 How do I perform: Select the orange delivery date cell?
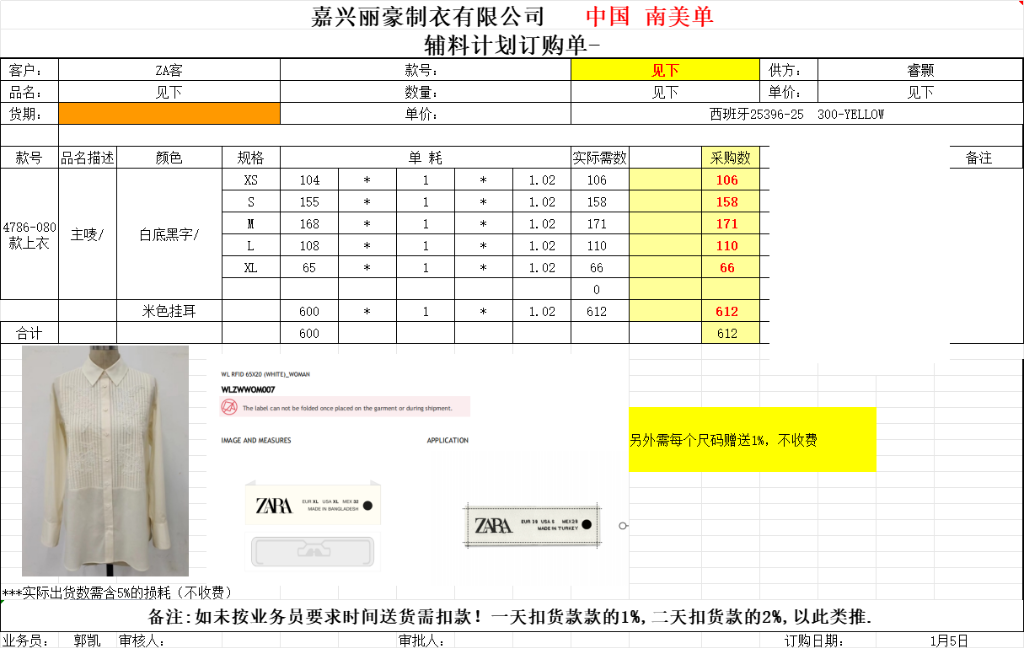pos(169,114)
